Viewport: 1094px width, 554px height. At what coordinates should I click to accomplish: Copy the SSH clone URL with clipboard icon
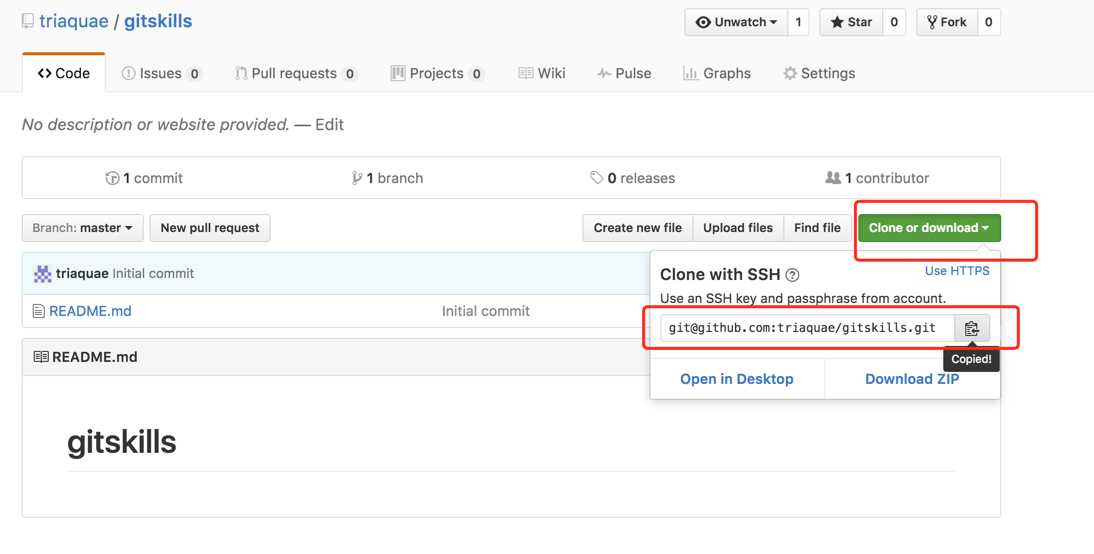coord(971,328)
